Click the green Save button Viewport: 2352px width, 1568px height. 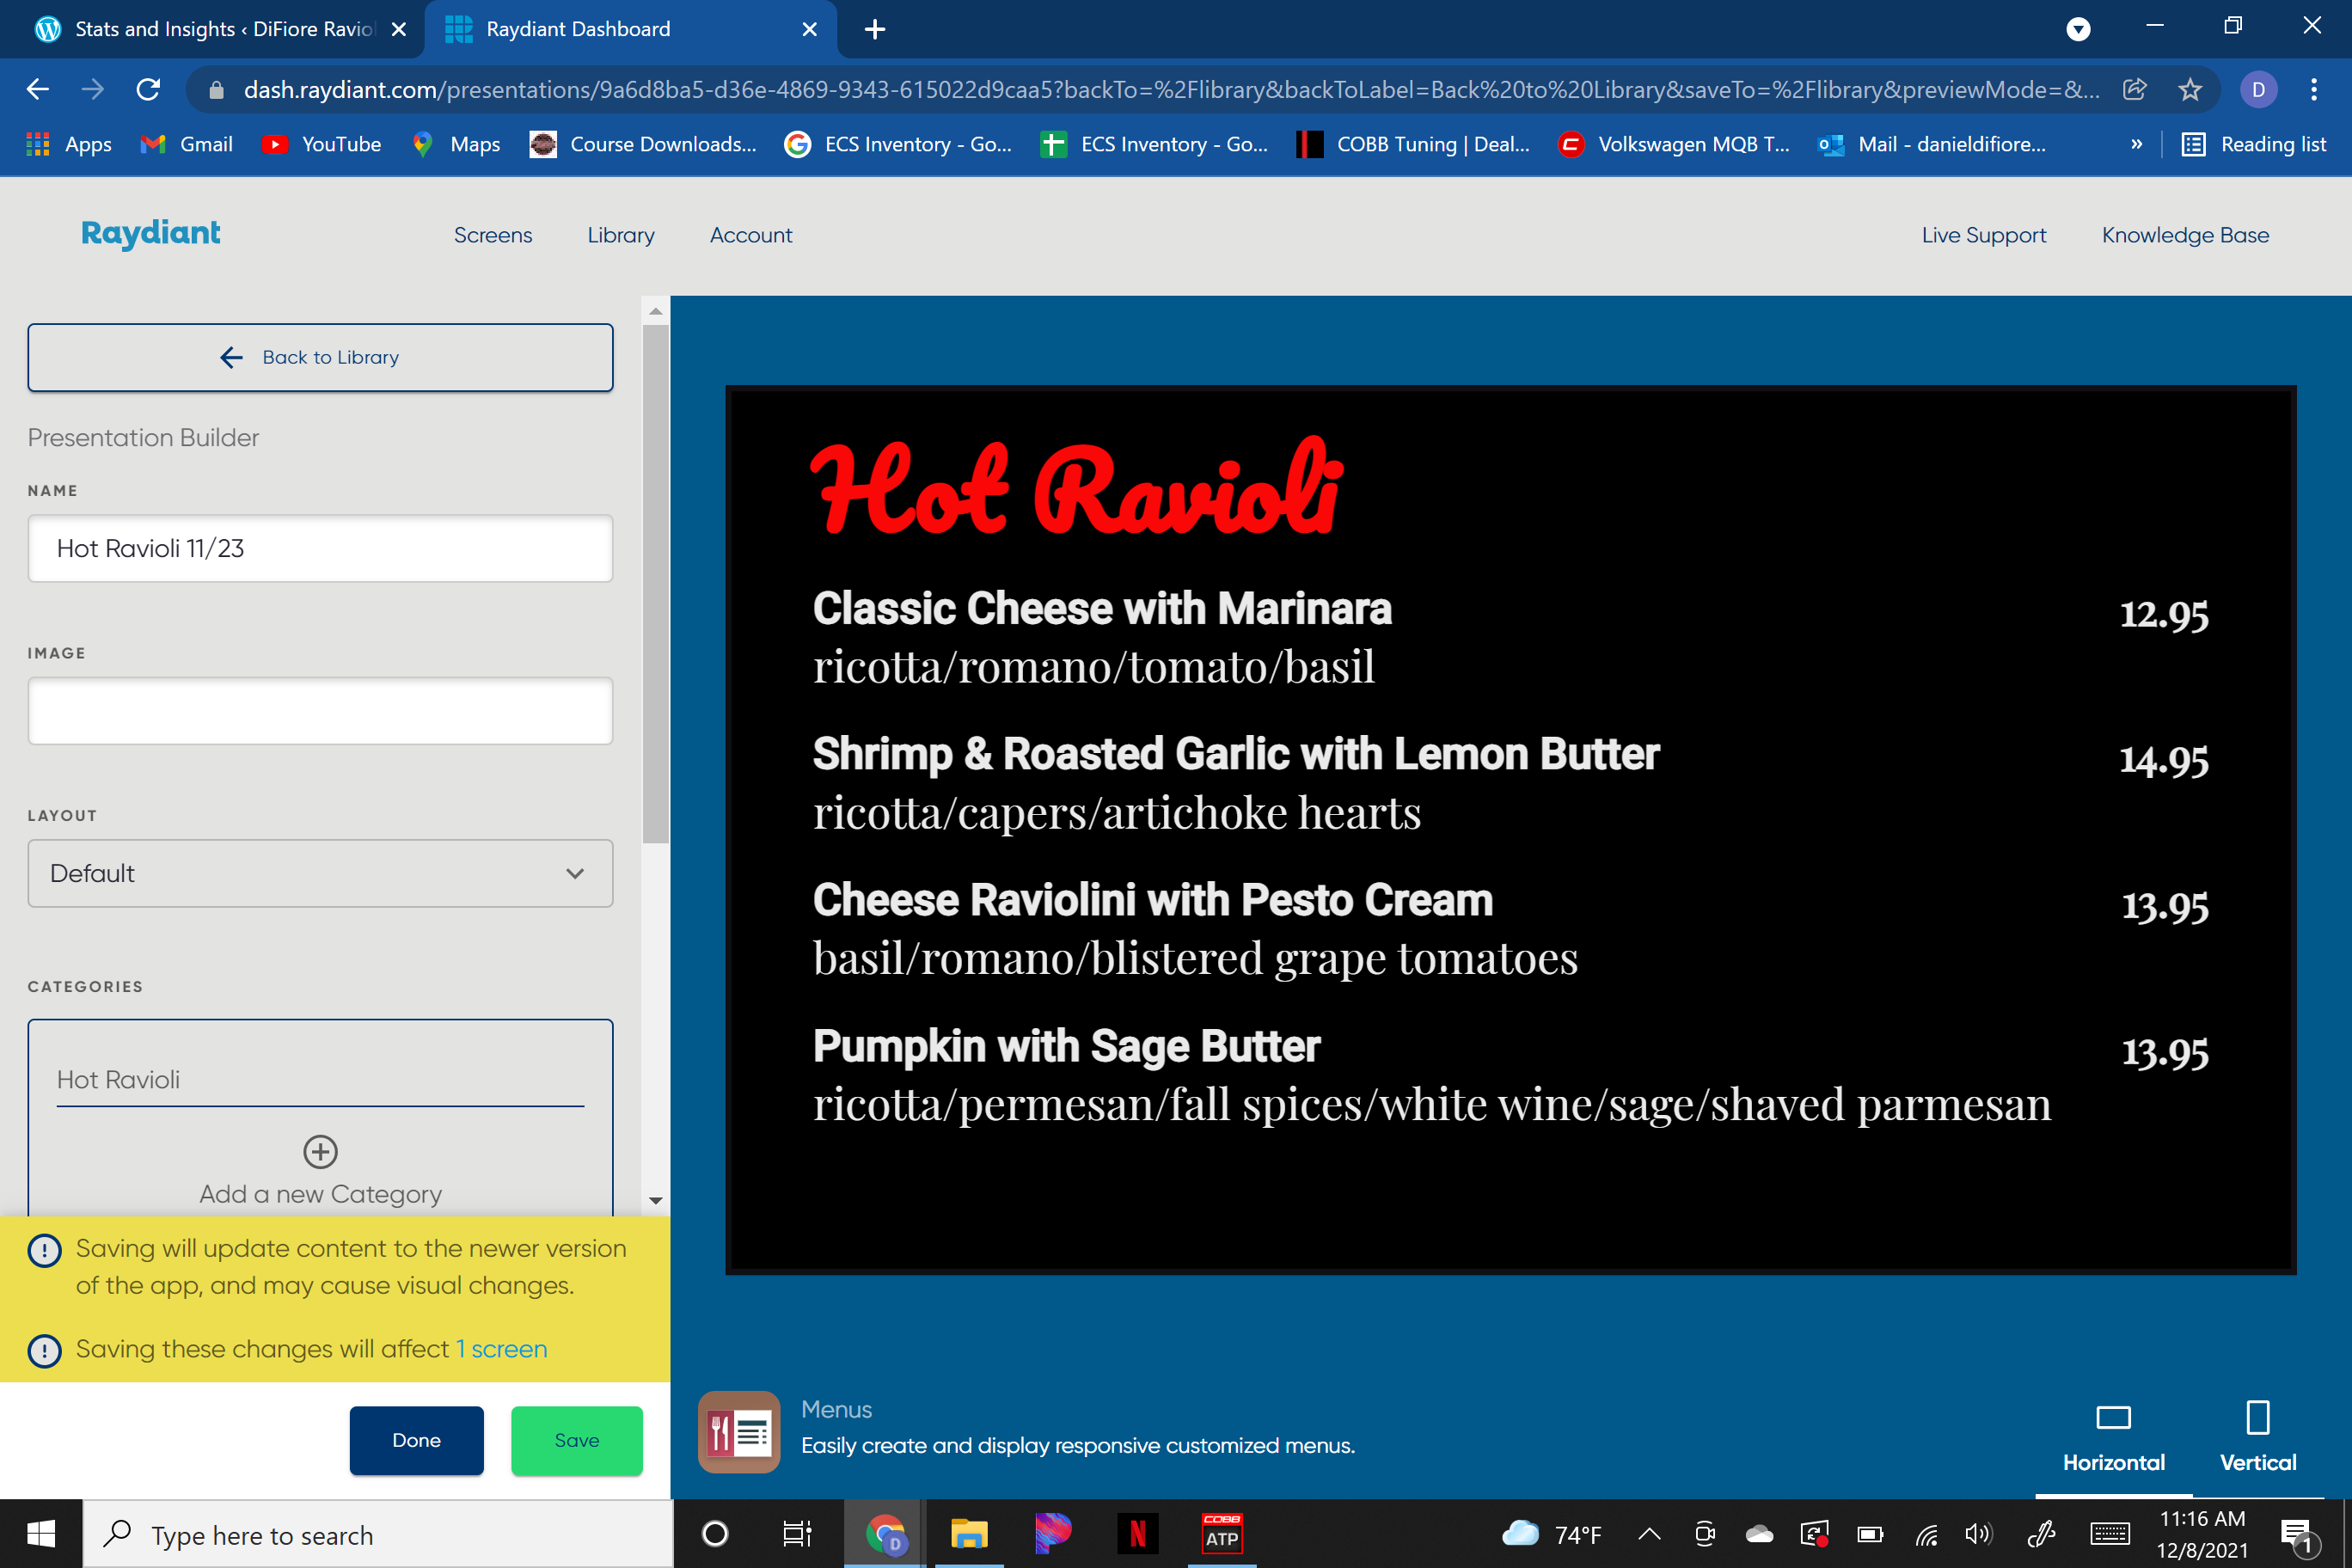pyautogui.click(x=576, y=1440)
